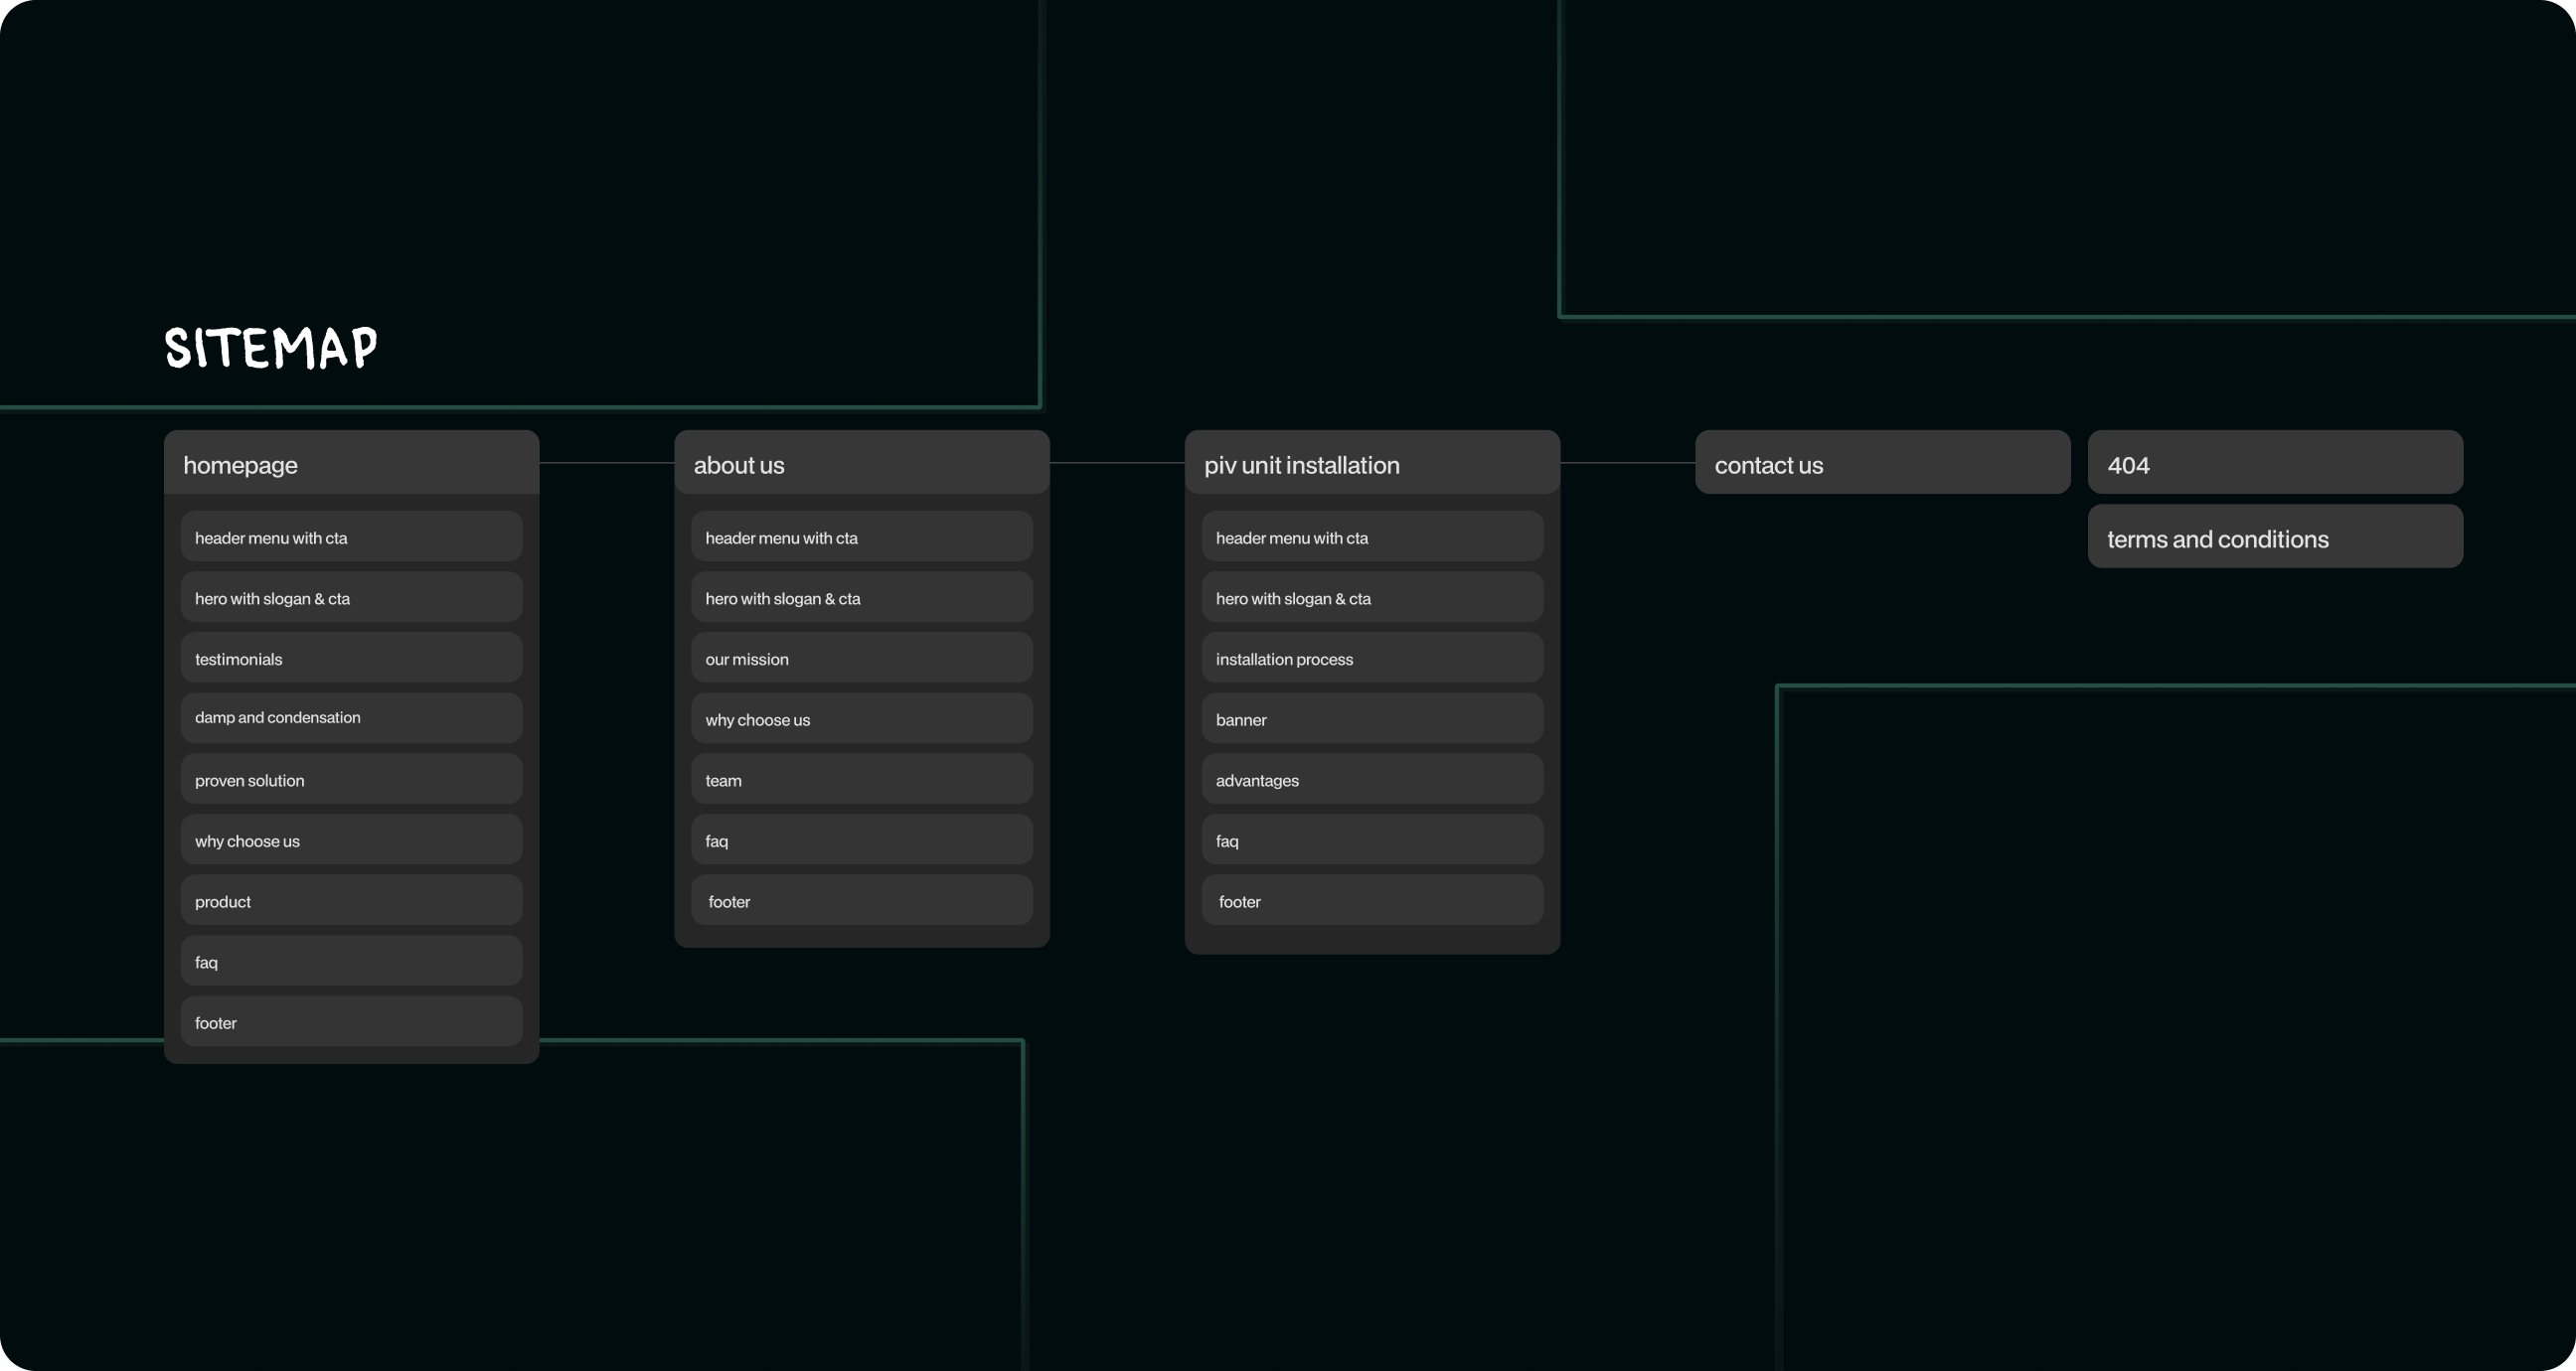Screen dimensions: 2576x1371
Task: Click the installation process item
Action: 1372,658
